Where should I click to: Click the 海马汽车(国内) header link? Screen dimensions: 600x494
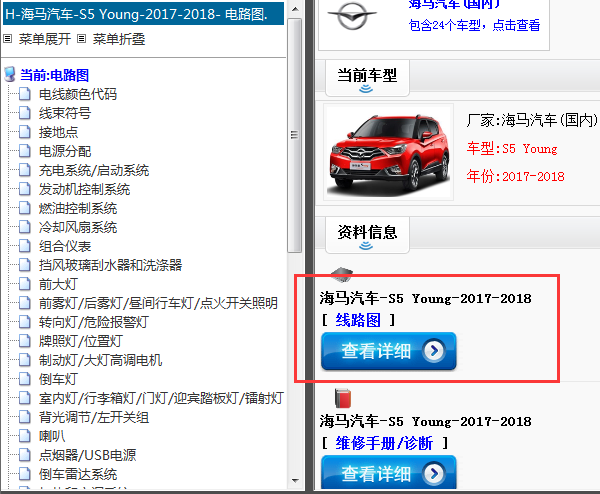tap(455, 4)
